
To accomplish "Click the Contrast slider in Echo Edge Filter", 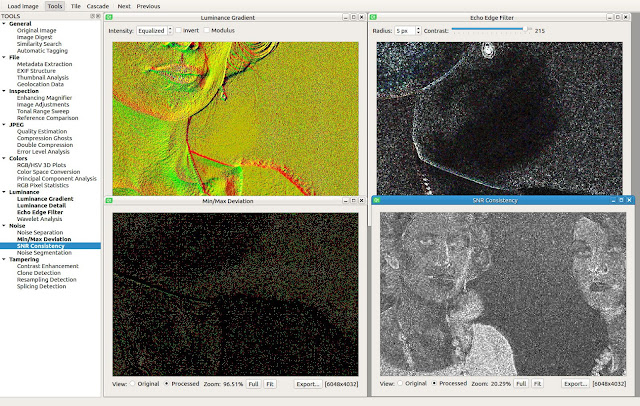I will point(491,29).
